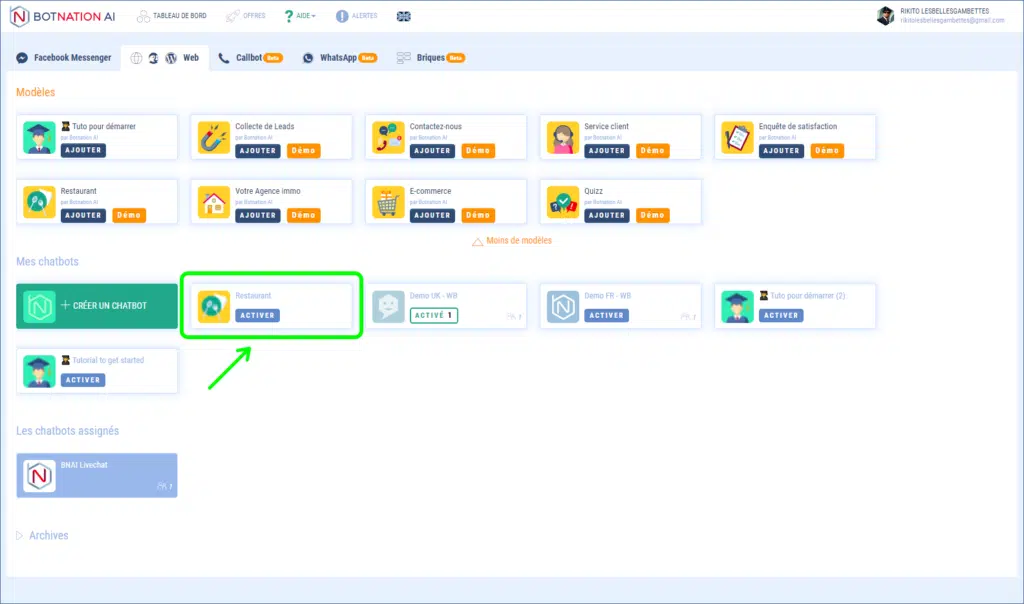Open the Callbot tab
Viewport: 1024px width, 604px height.
(251, 58)
